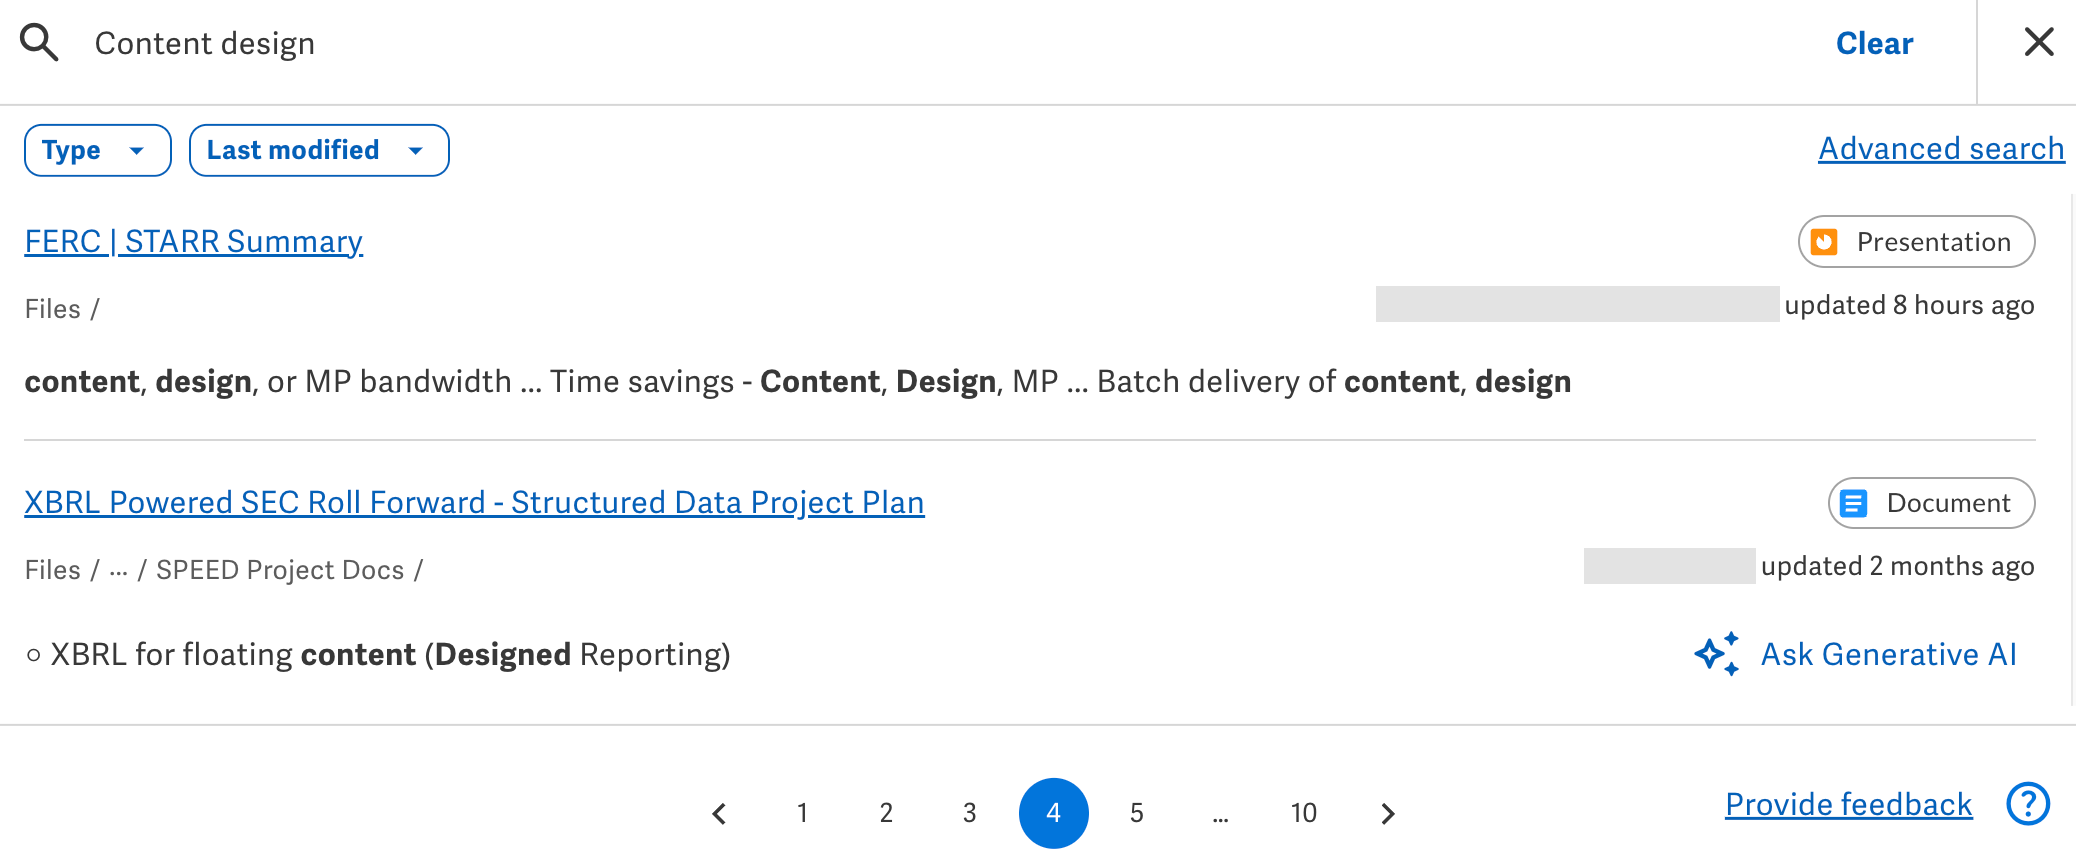Image resolution: width=2076 pixels, height=868 pixels.
Task: Switch to results page 5
Action: (x=1137, y=813)
